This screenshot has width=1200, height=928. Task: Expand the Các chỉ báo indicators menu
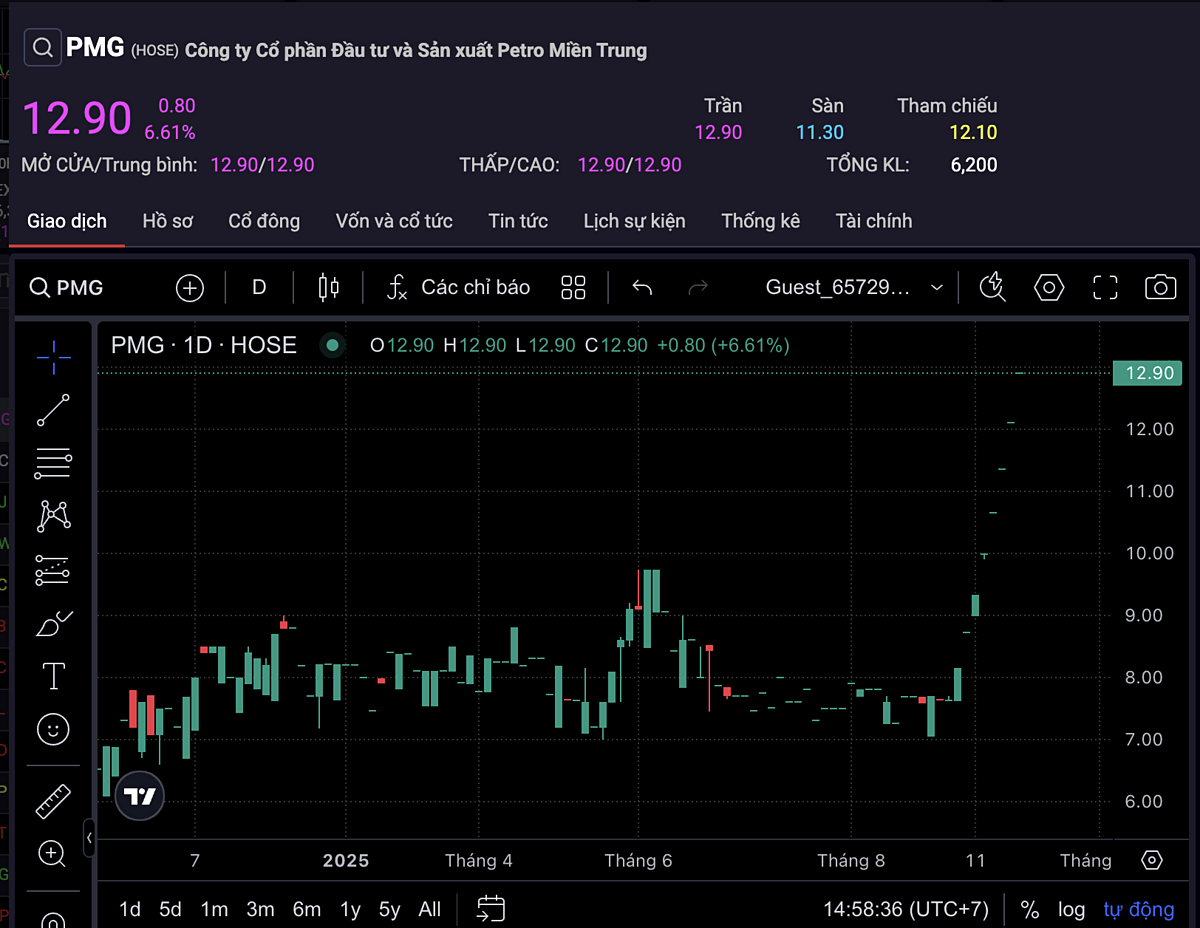[459, 288]
